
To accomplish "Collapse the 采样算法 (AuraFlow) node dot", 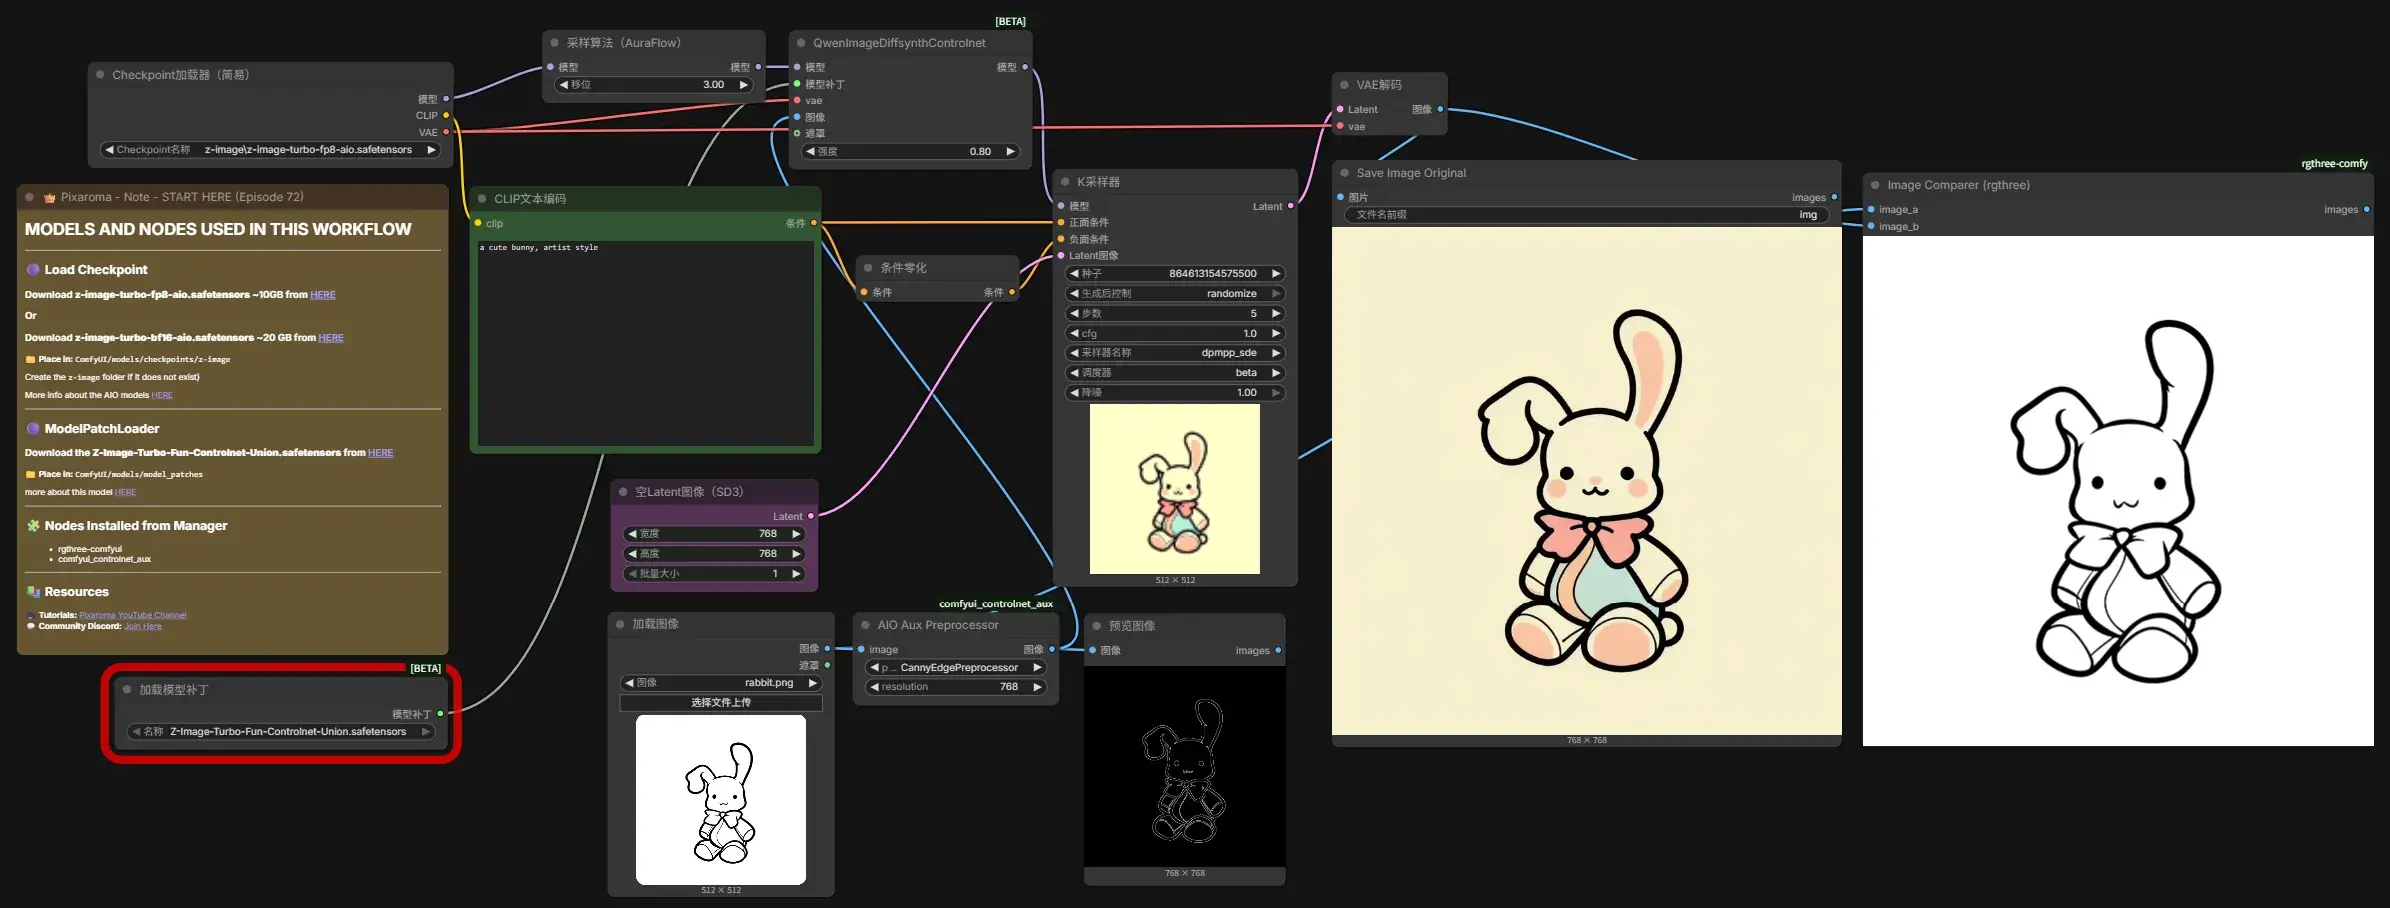I will click(x=555, y=43).
